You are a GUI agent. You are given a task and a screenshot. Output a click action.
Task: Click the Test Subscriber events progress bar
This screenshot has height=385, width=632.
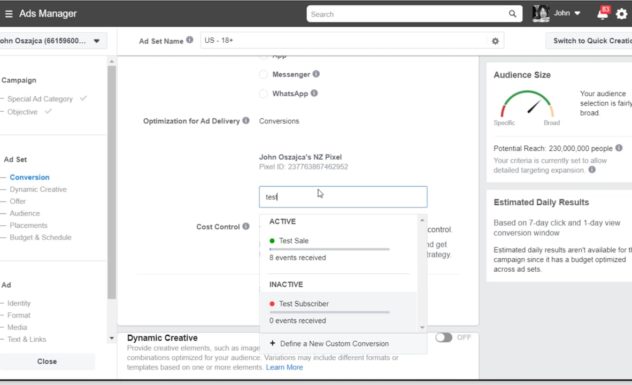click(x=329, y=312)
